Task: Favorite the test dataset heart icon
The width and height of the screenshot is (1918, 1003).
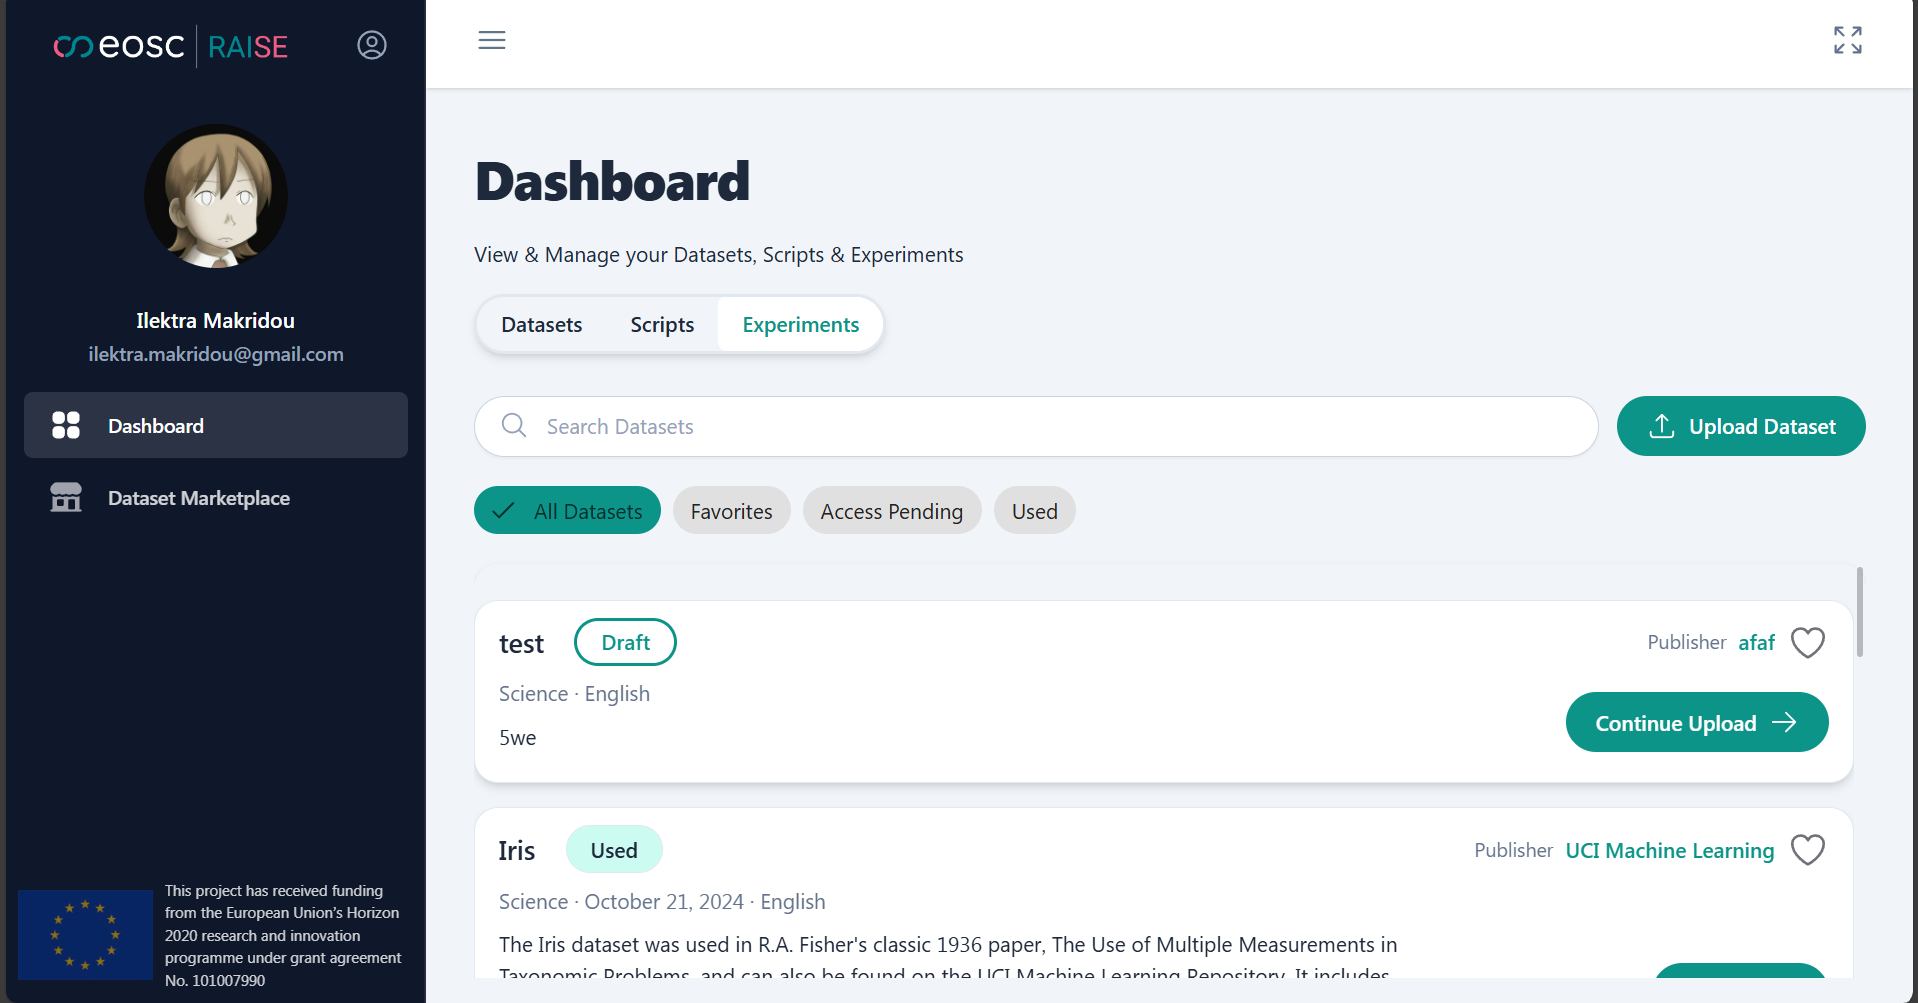Action: pyautogui.click(x=1807, y=642)
